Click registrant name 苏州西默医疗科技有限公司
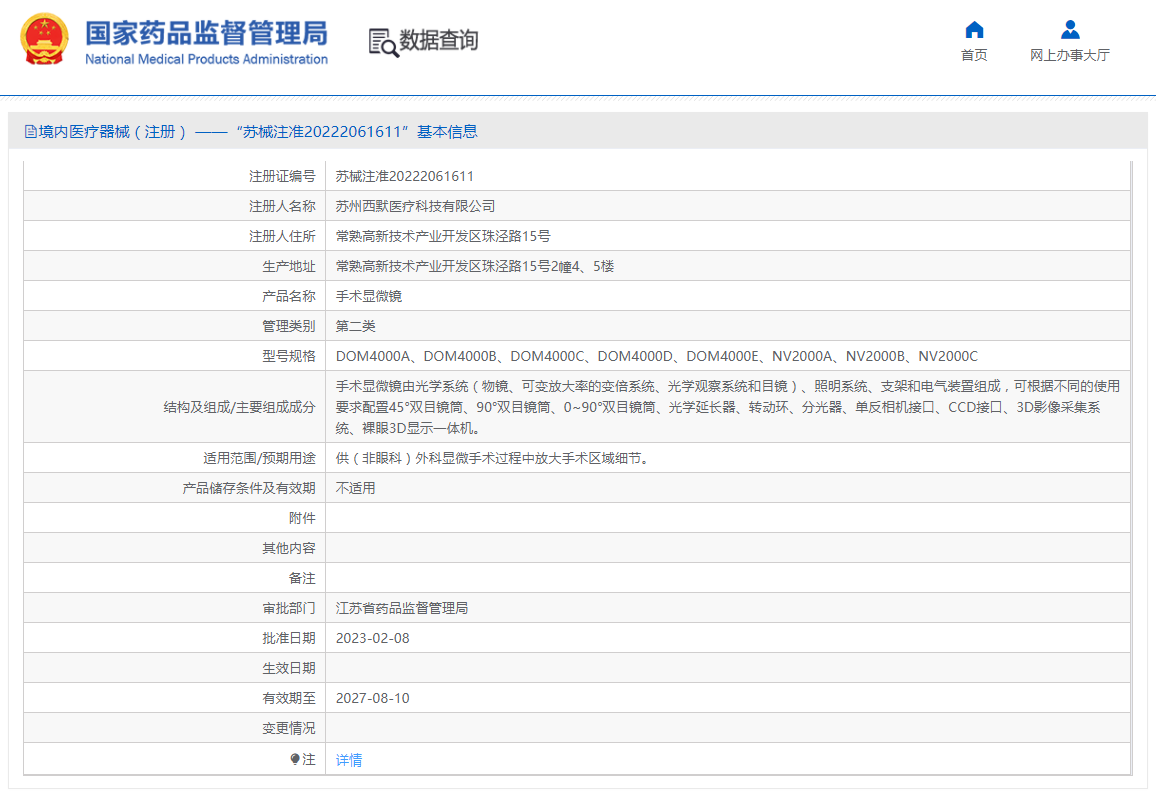 (415, 206)
